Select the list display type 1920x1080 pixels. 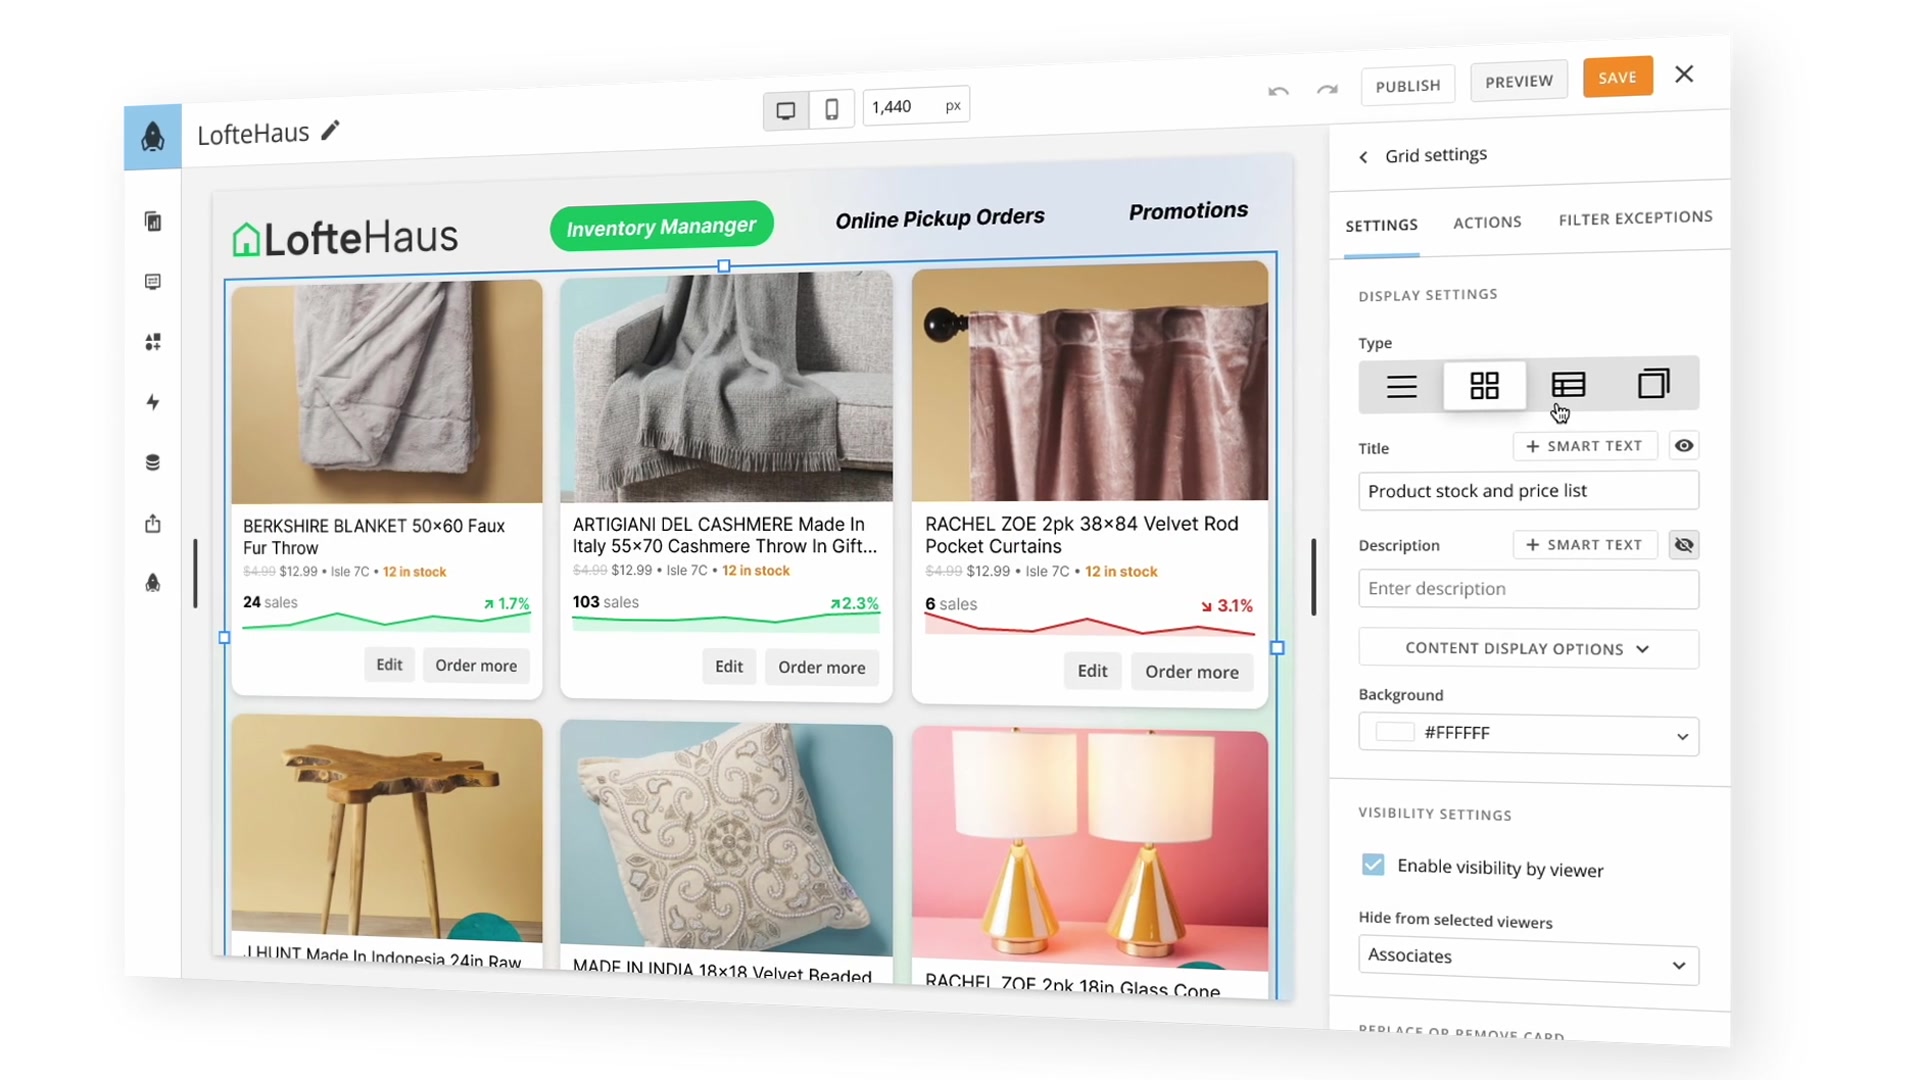[1402, 386]
